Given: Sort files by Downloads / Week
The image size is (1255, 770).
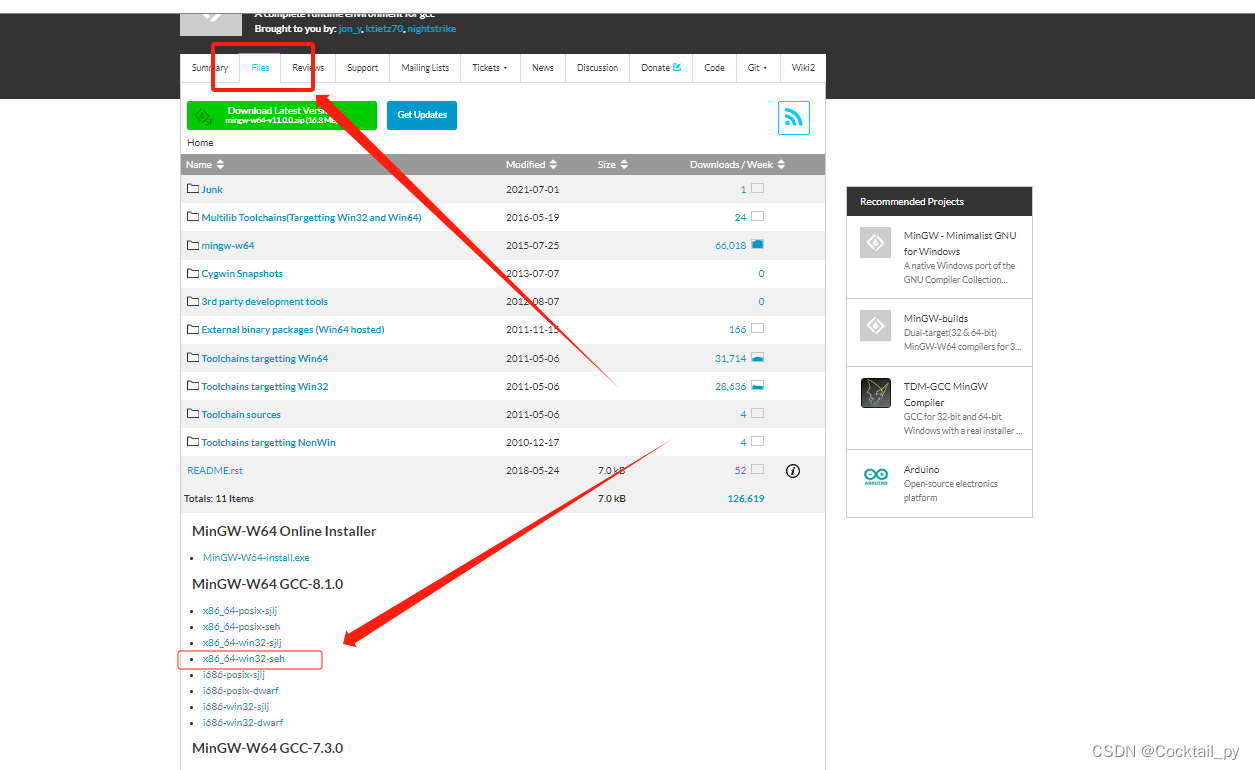Looking at the screenshot, I should coord(738,164).
